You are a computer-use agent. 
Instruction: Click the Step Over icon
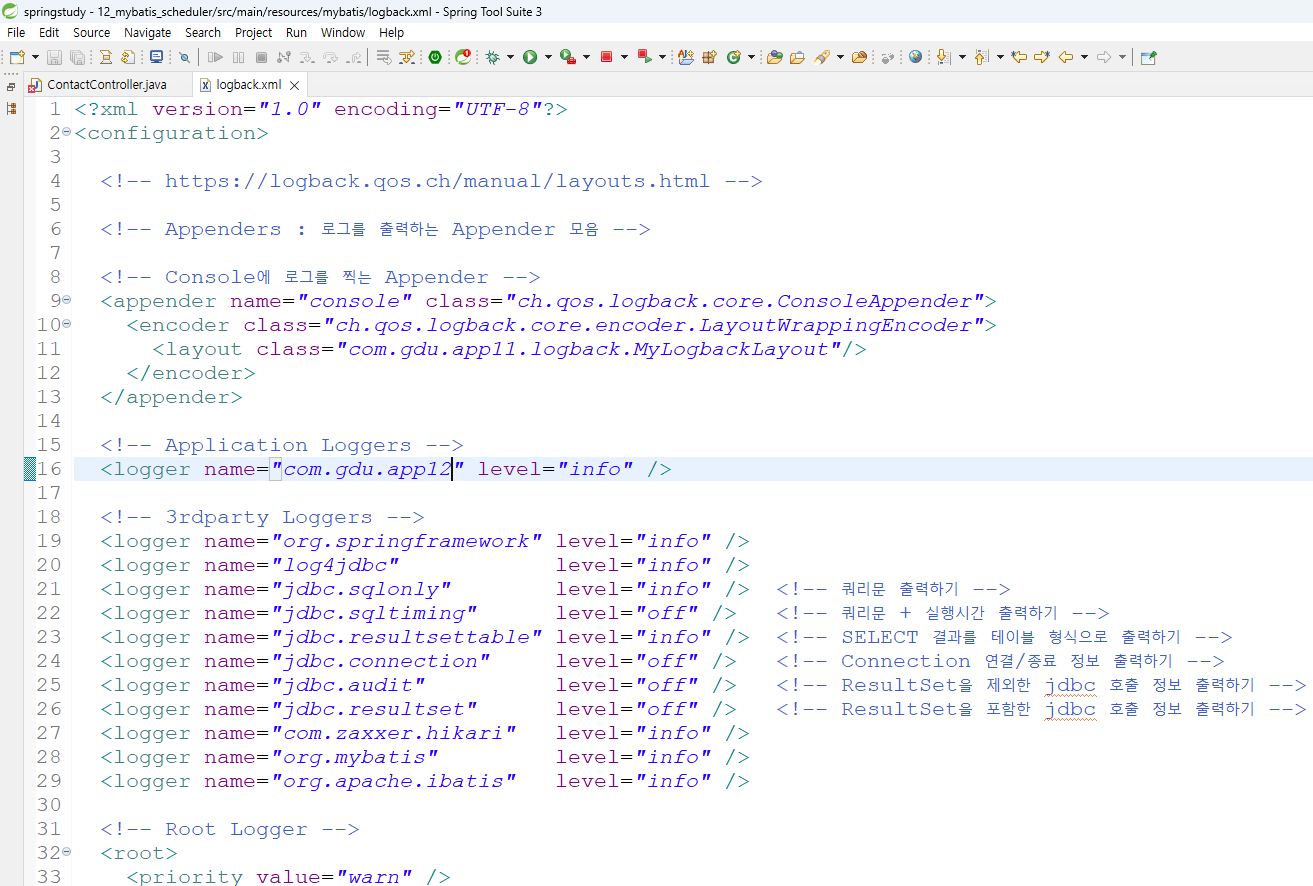coord(330,57)
